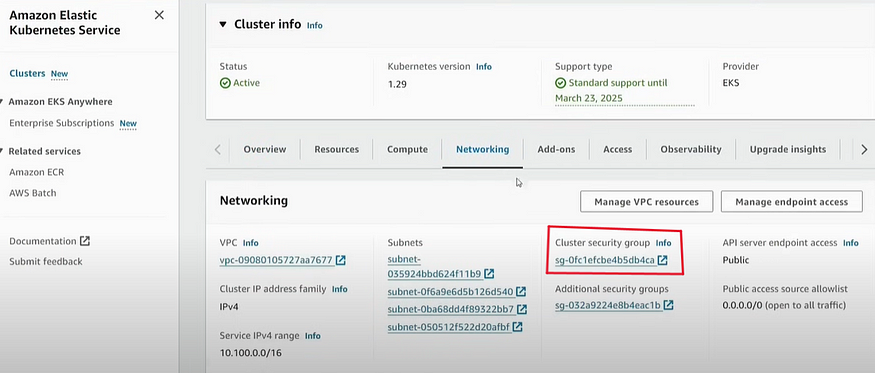Open external icon beside sg-0fc1efcbe4b5db4ca
This screenshot has height=373, width=875.
[x=662, y=260]
